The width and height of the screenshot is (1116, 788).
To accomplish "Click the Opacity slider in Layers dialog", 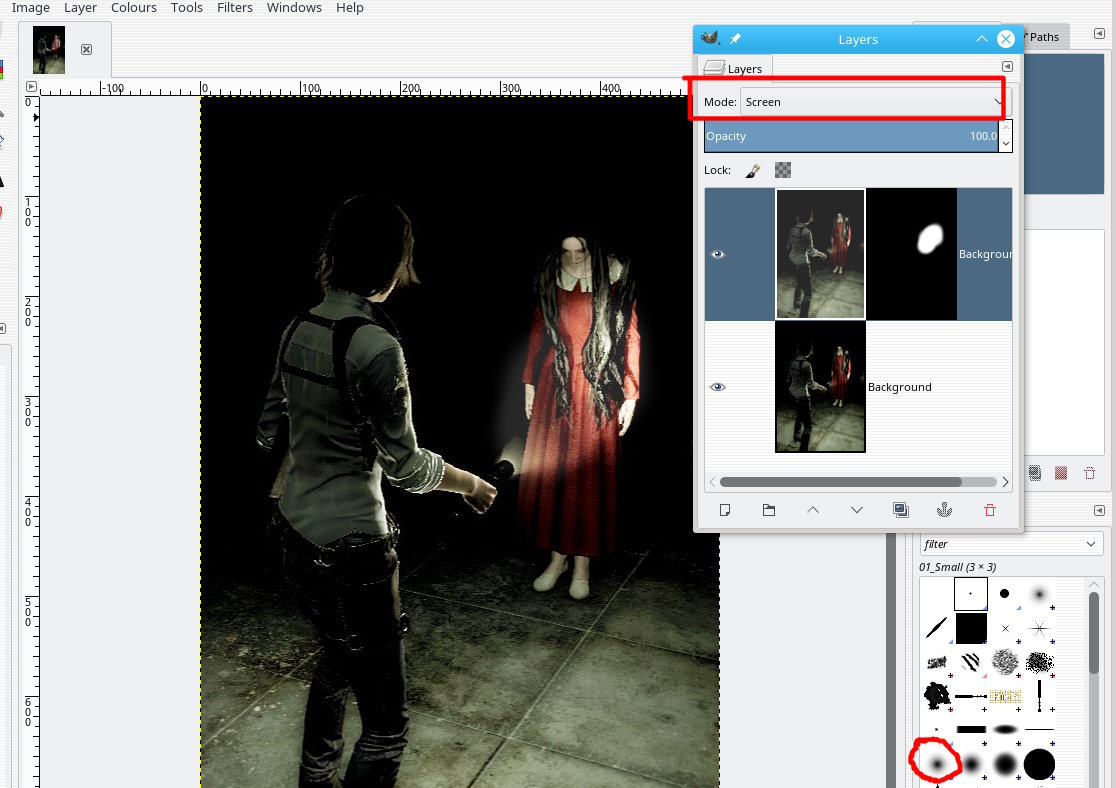I will pos(851,136).
